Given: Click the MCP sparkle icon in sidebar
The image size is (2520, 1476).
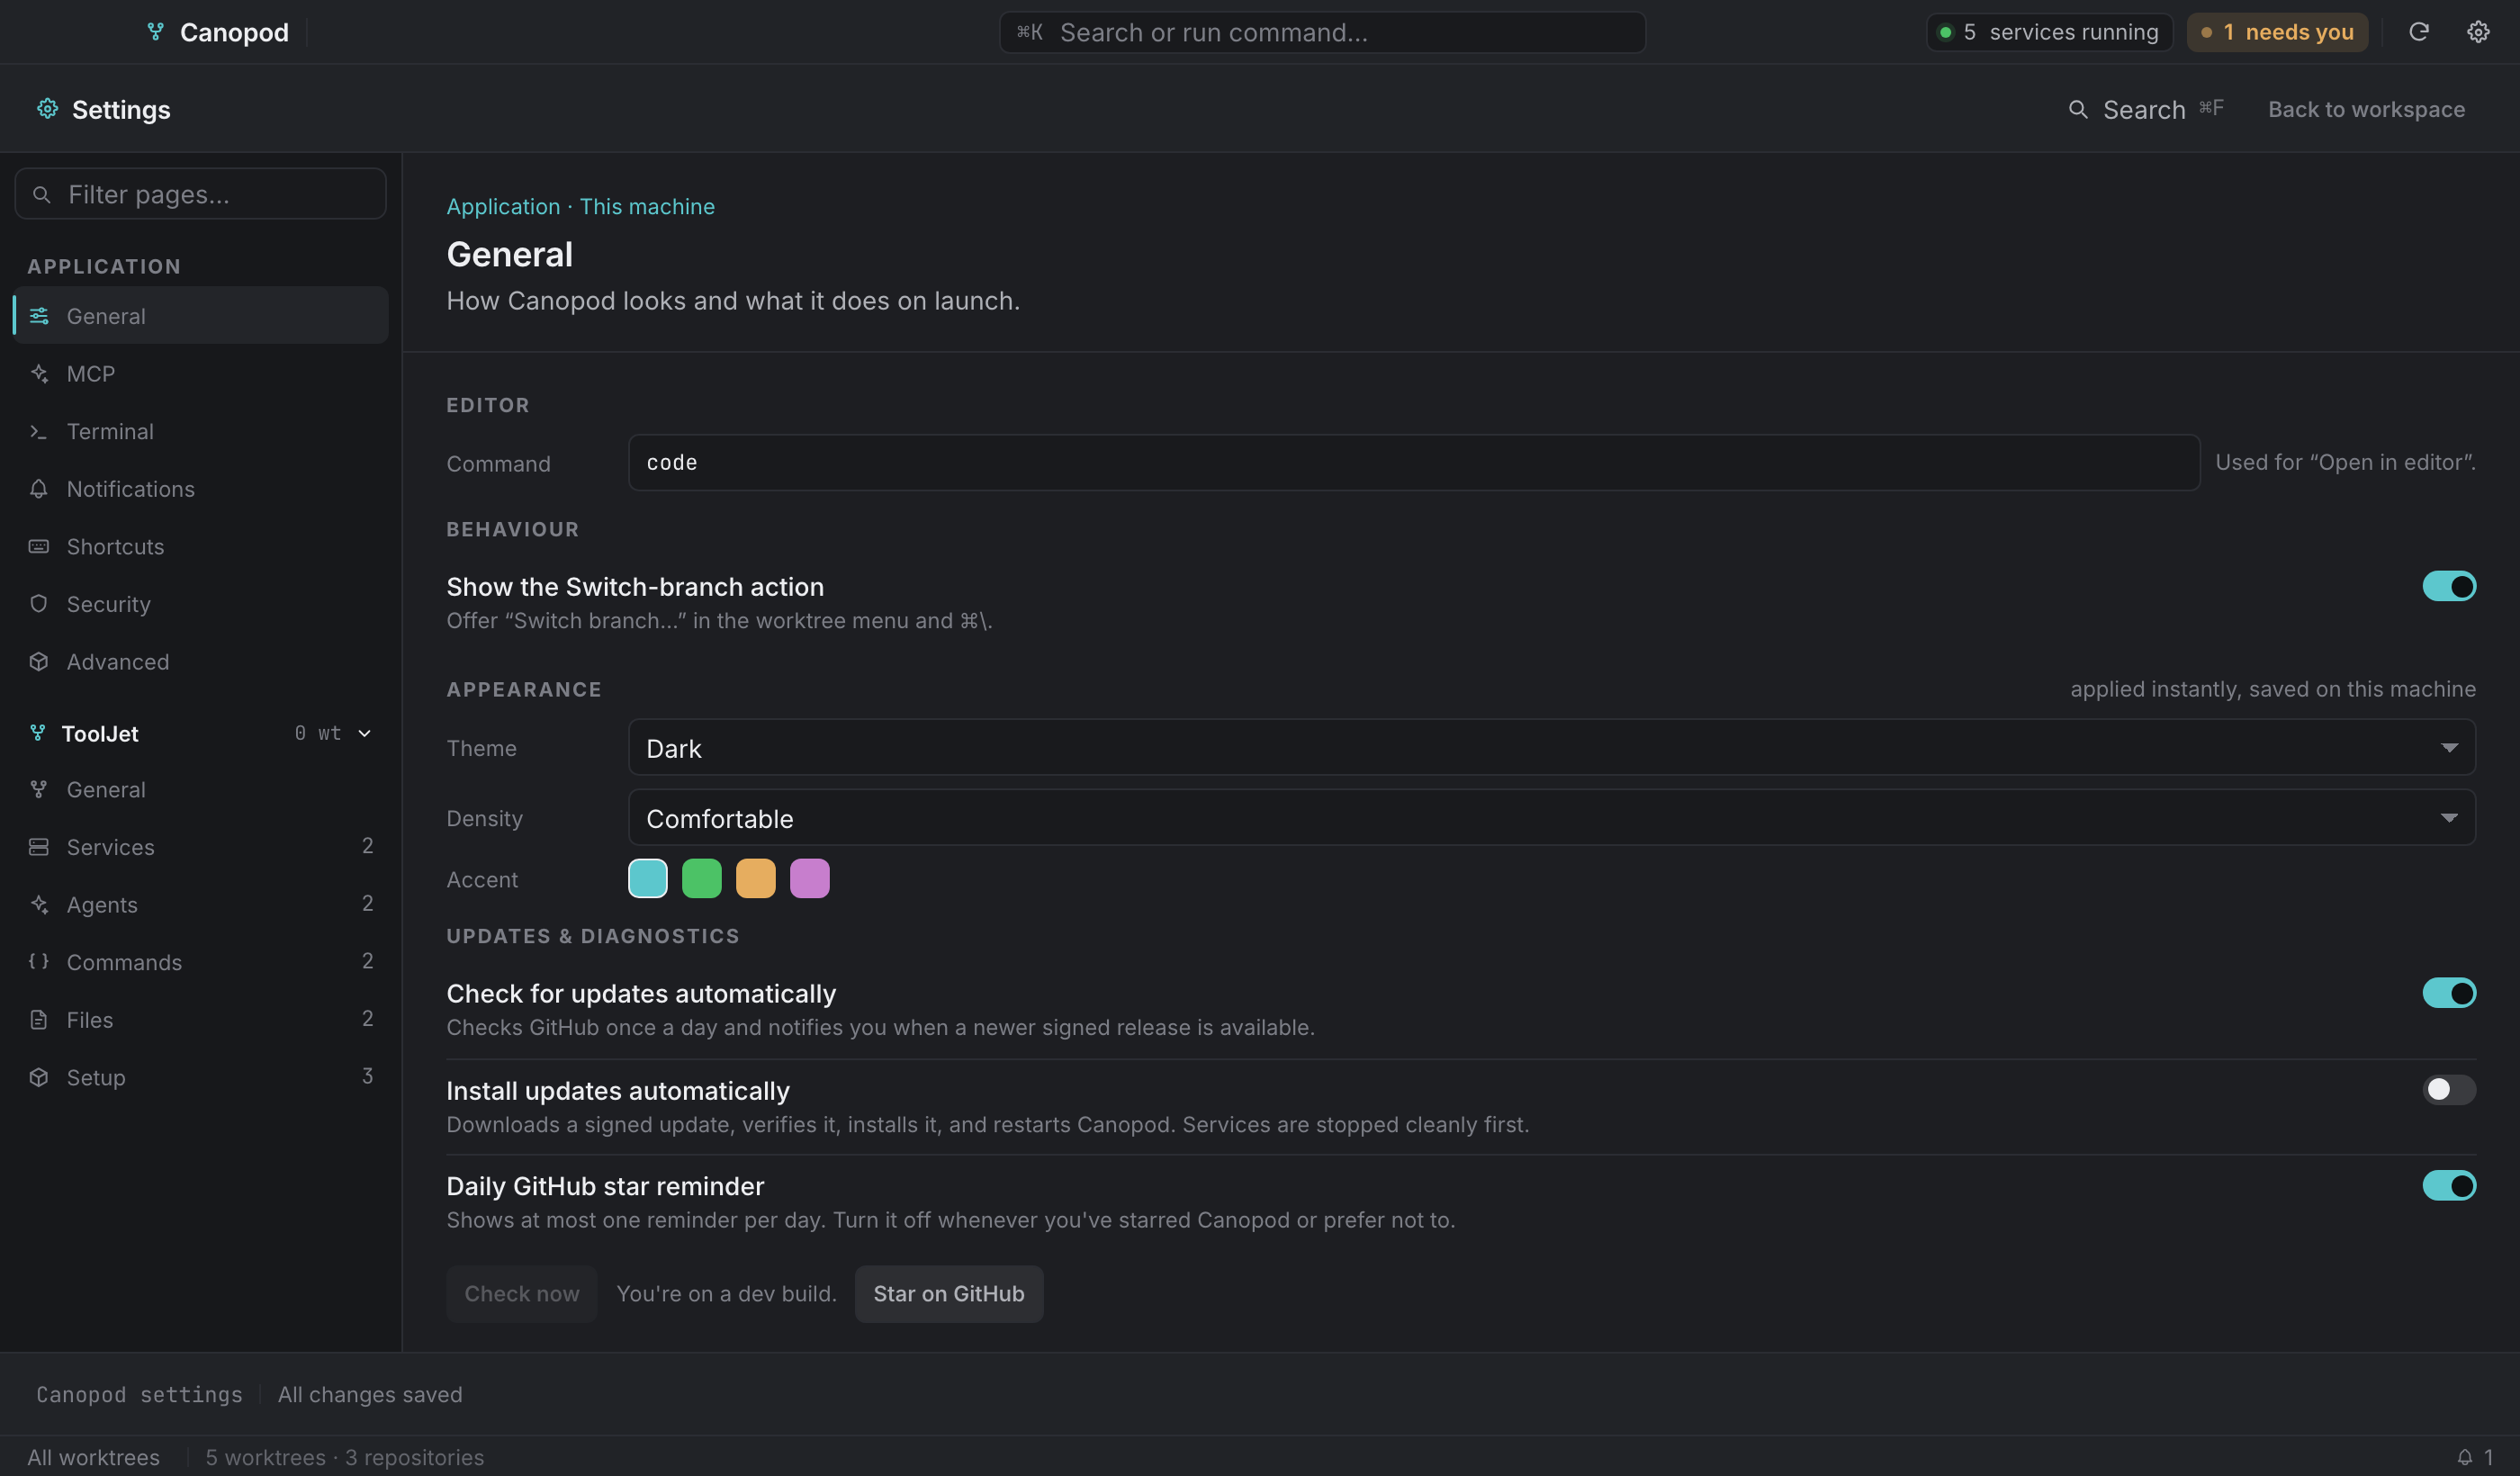Looking at the screenshot, I should [x=39, y=373].
